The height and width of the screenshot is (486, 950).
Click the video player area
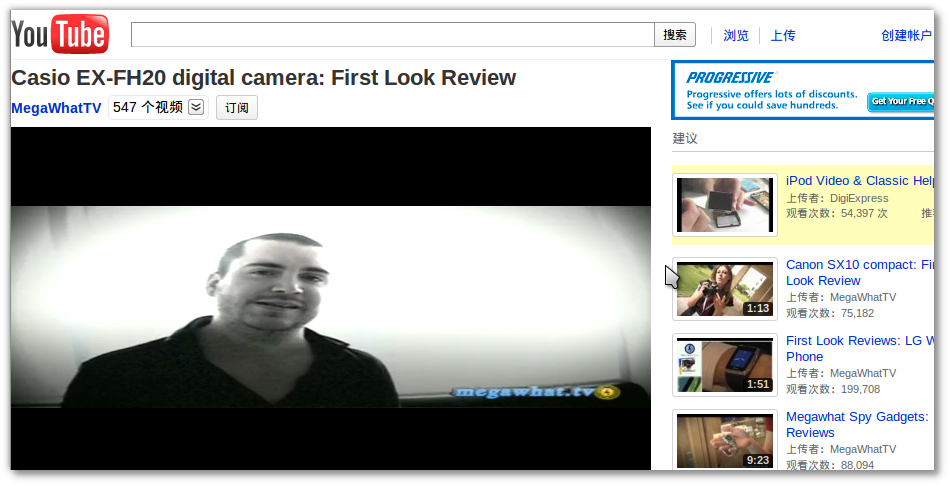click(331, 298)
